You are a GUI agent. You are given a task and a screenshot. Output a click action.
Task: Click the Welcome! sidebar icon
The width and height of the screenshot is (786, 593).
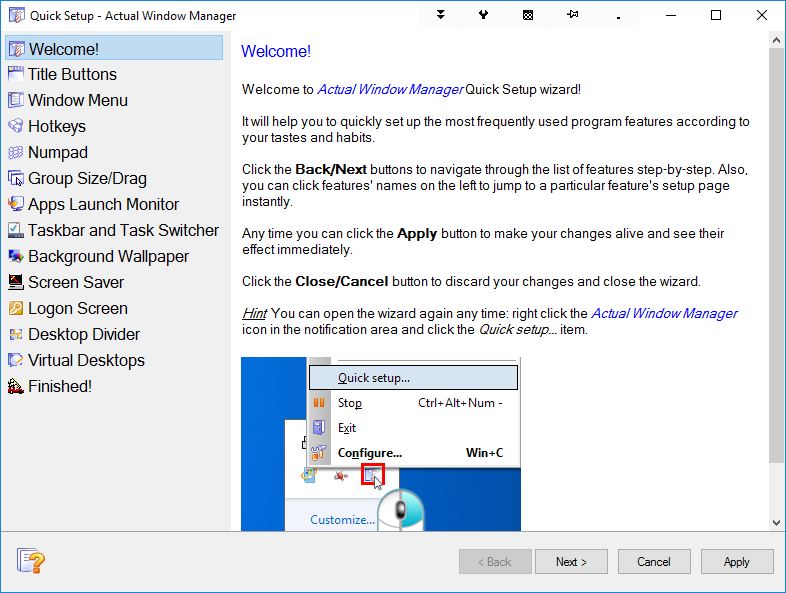16,49
